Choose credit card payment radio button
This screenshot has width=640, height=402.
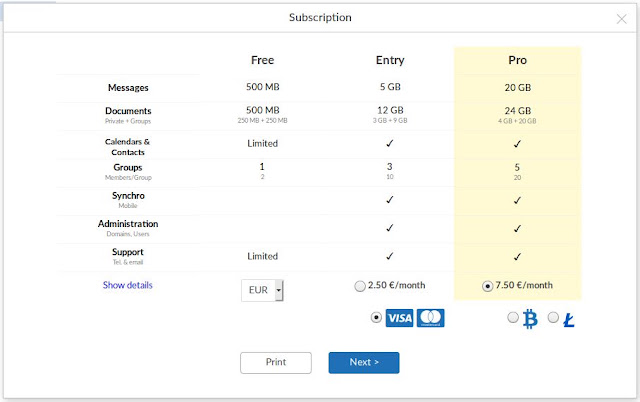tap(376, 317)
